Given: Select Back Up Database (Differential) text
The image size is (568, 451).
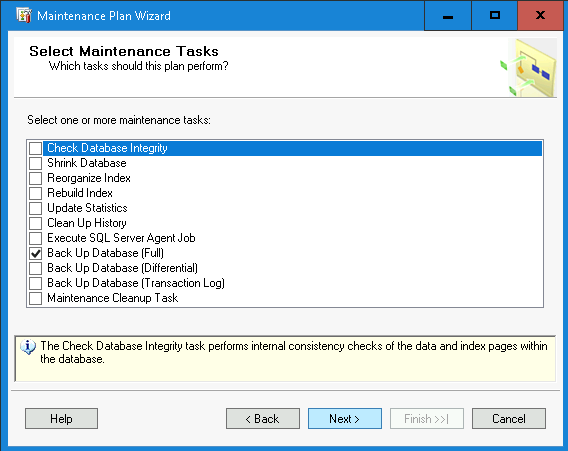Looking at the screenshot, I should [x=122, y=268].
